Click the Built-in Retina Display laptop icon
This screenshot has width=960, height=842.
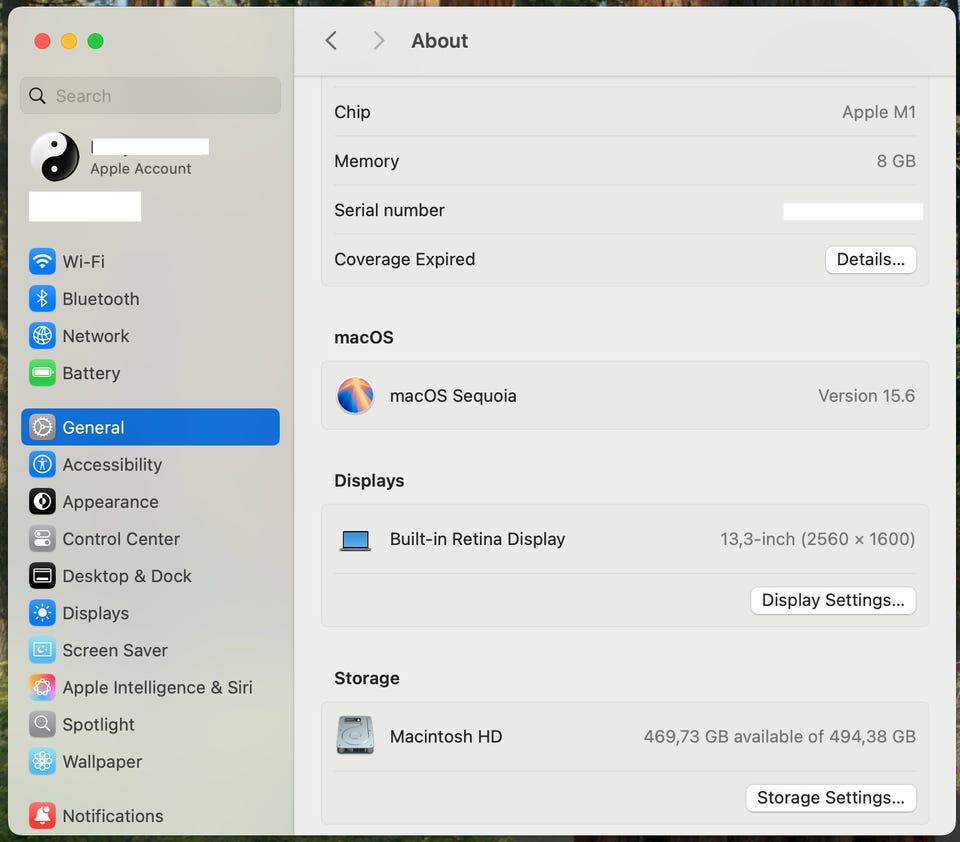click(355, 540)
